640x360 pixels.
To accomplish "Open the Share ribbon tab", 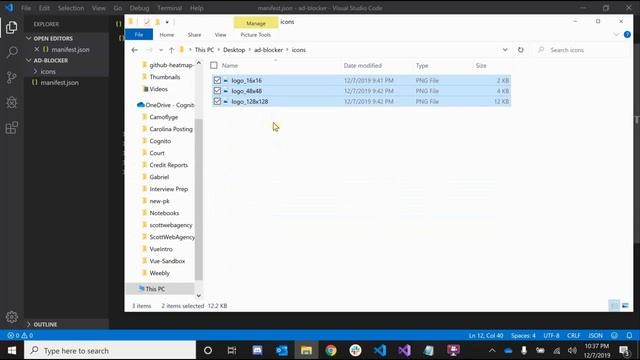I will click(x=194, y=35).
